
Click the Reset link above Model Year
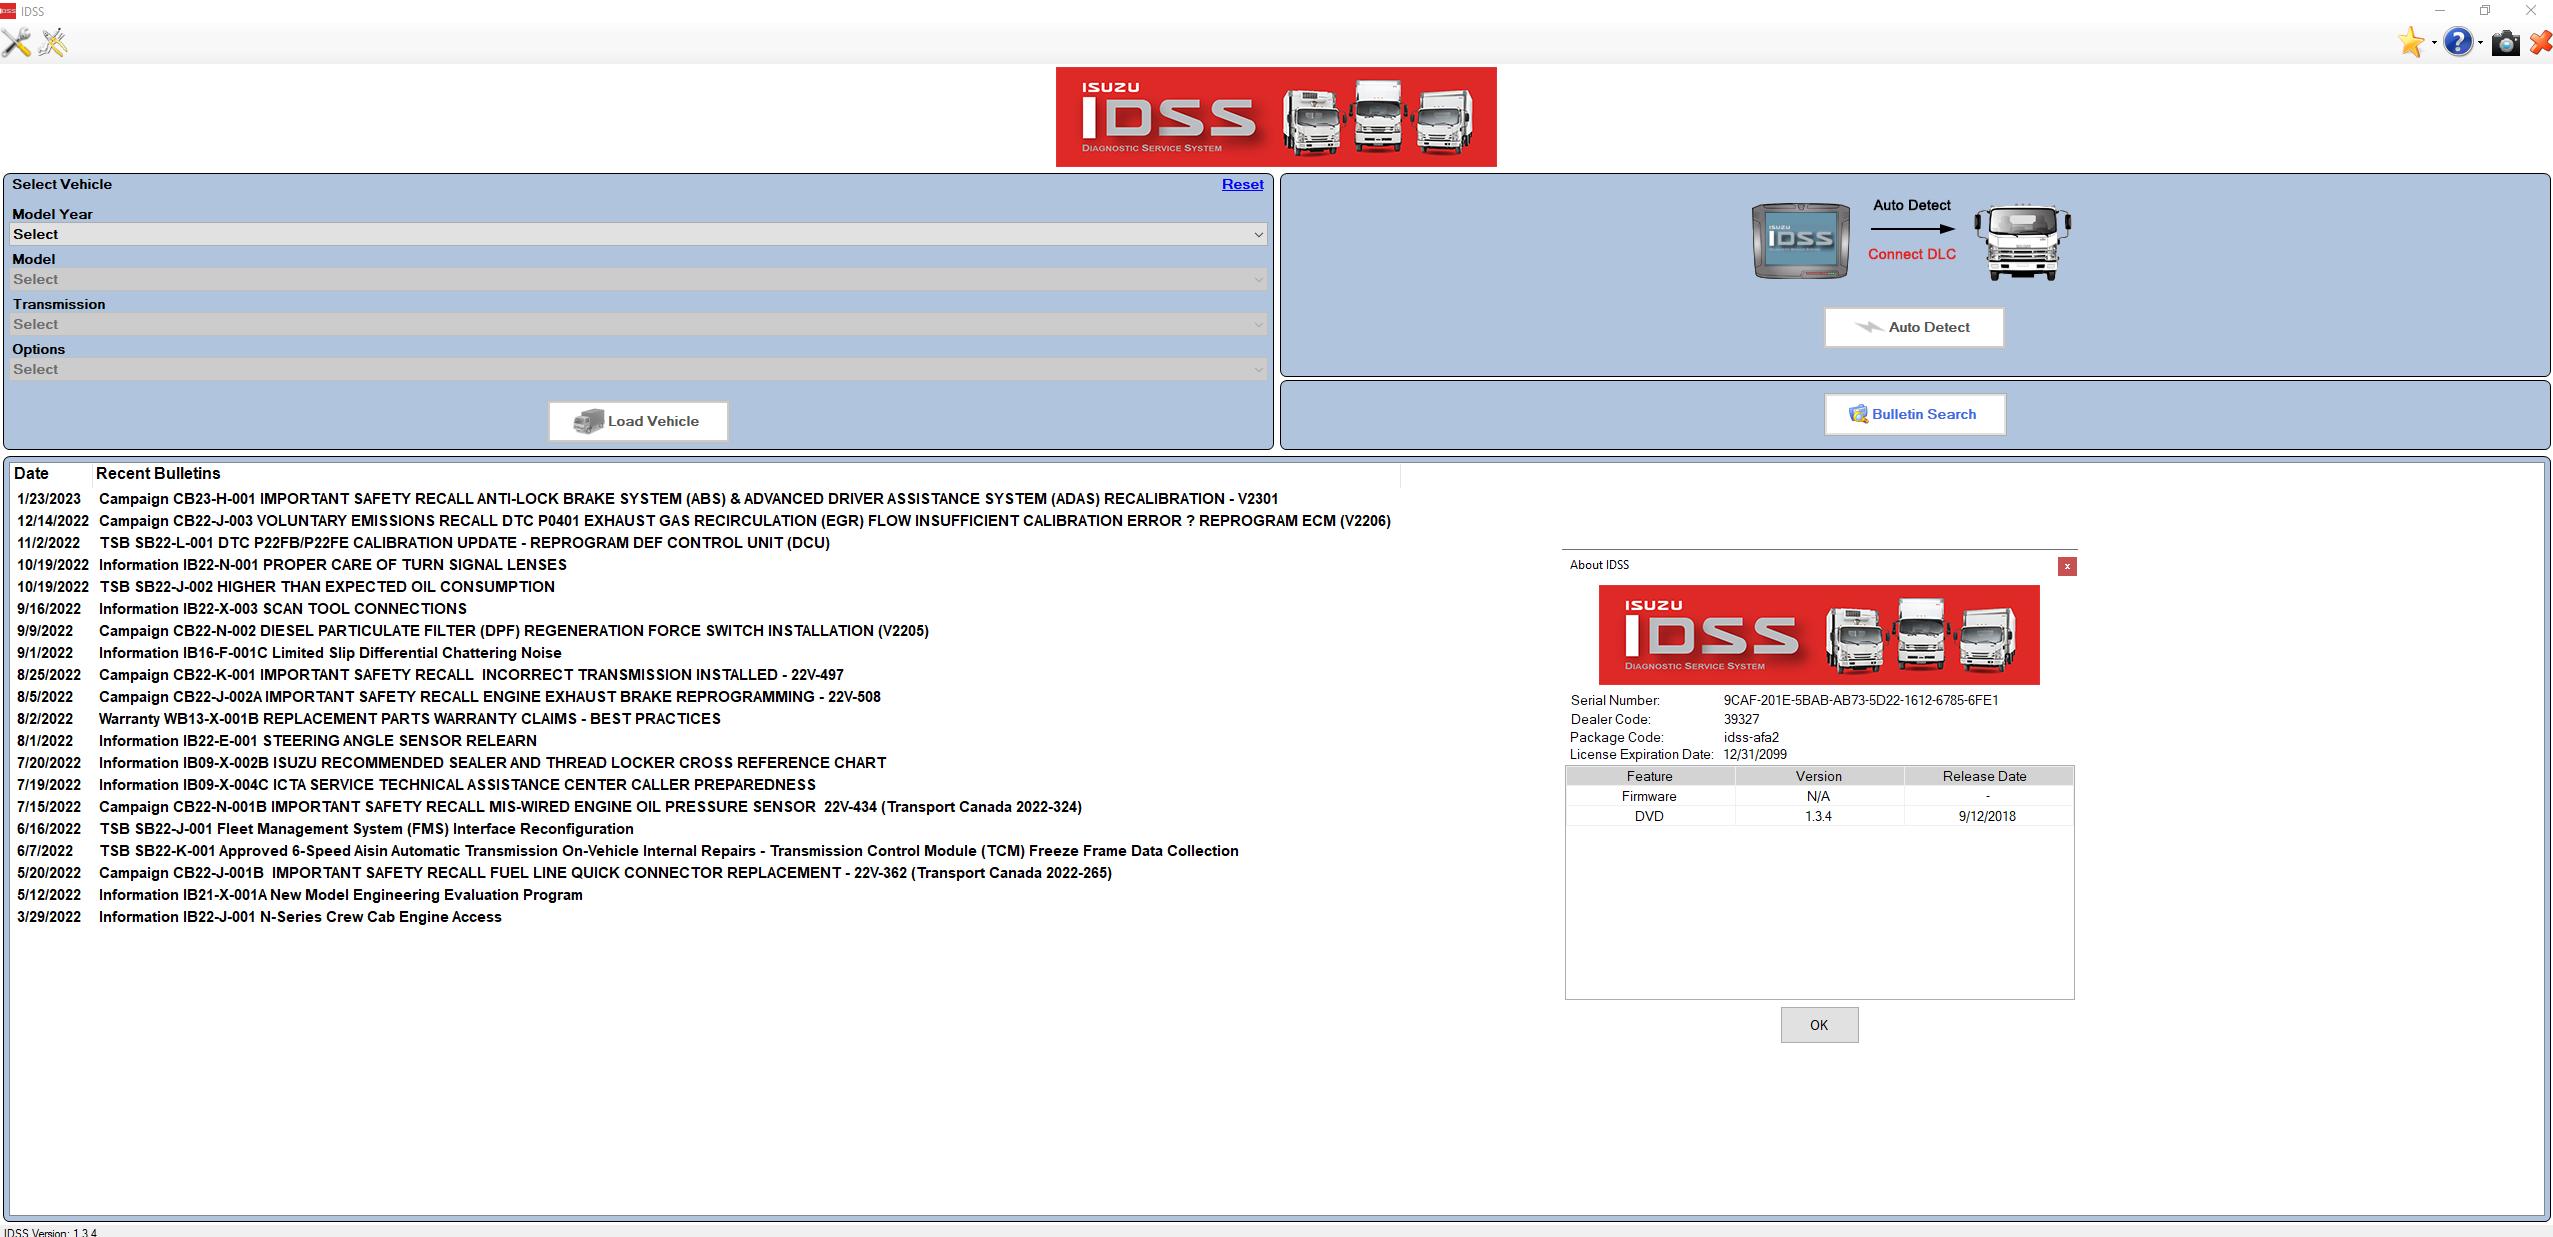click(x=1242, y=184)
